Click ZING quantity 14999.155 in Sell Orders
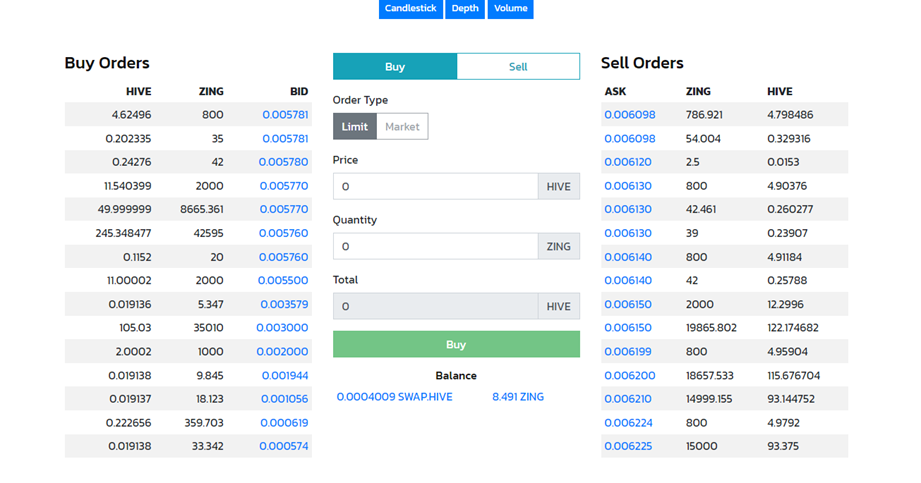The image size is (921, 483). pos(709,399)
